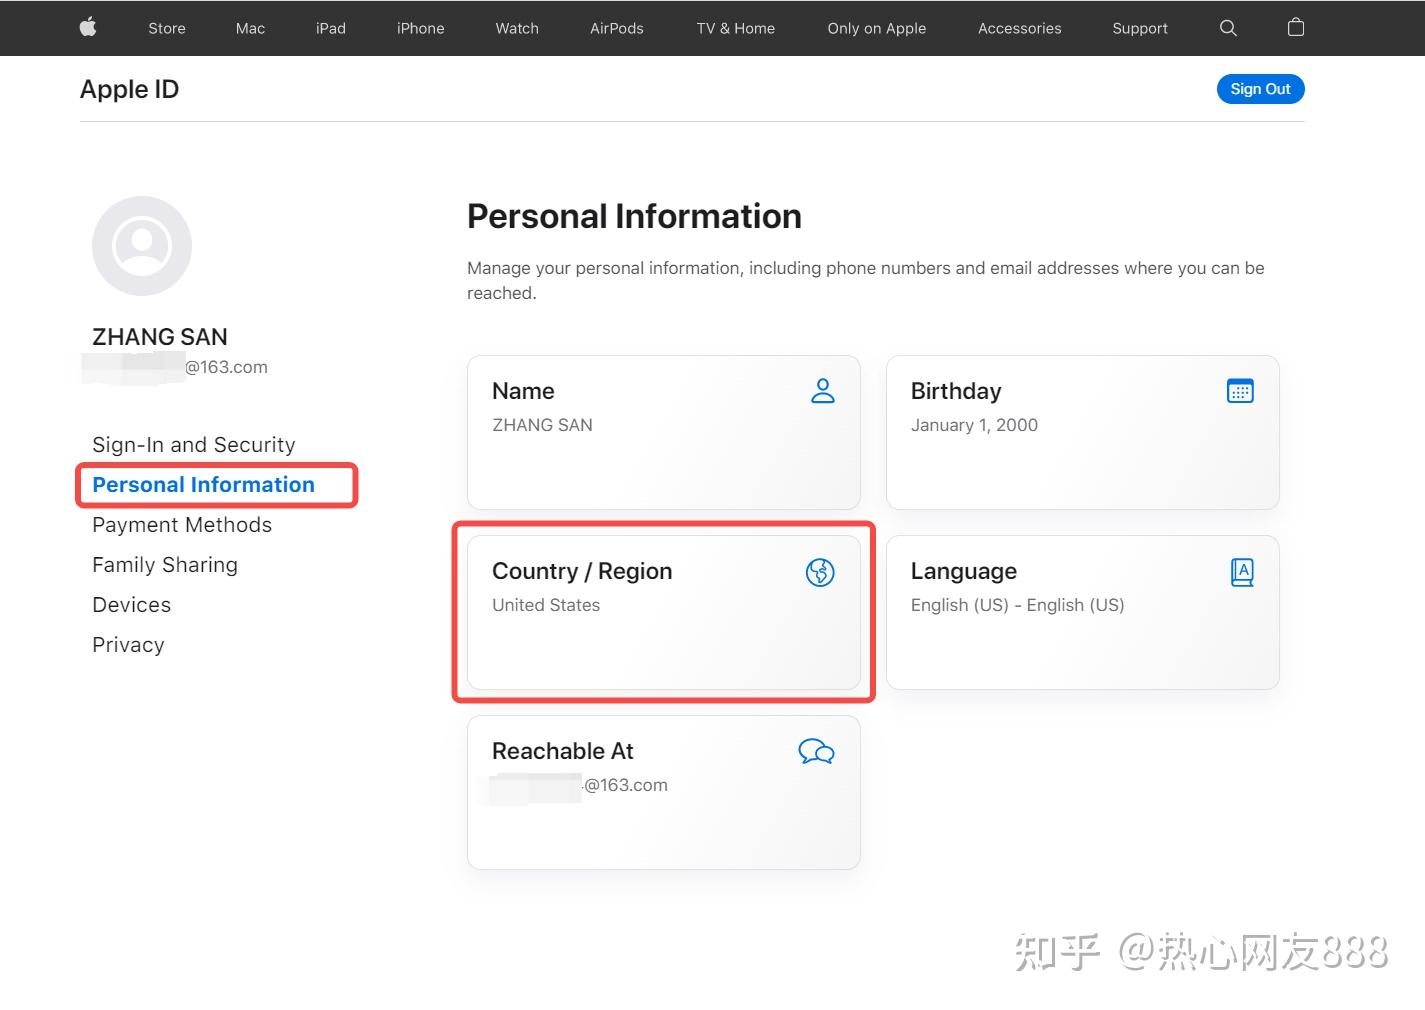
Task: Open Devices settings
Action: coord(131,604)
